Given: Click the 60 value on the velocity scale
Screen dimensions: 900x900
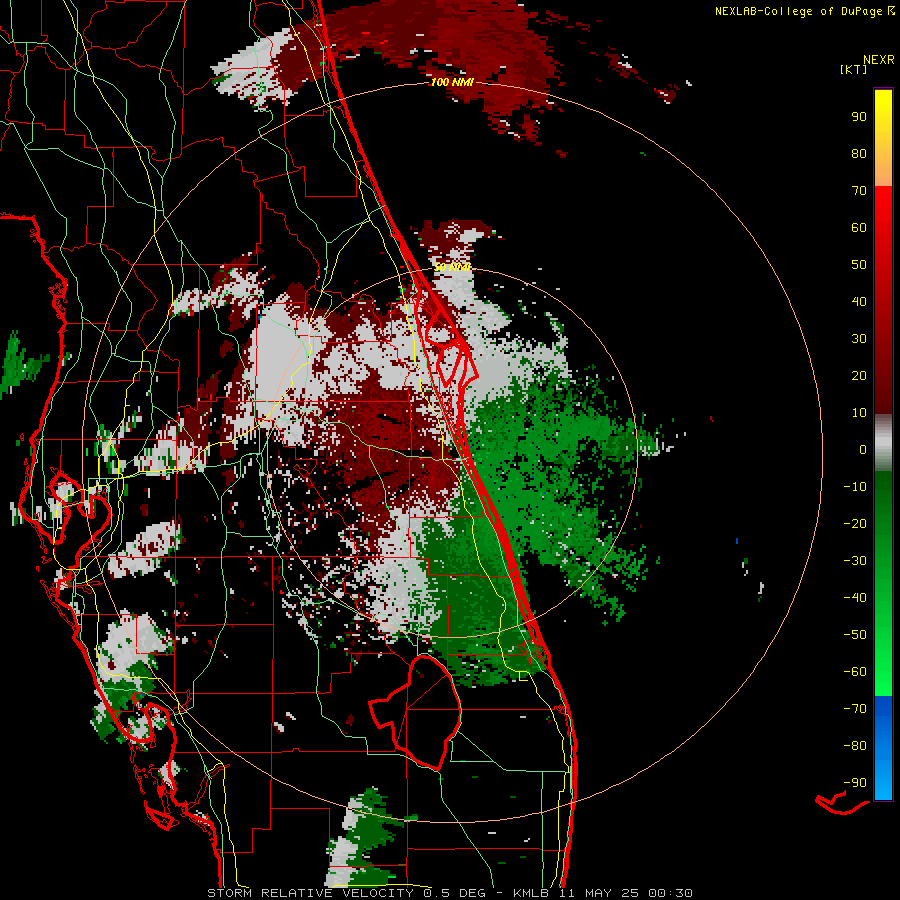Looking at the screenshot, I should click(859, 227).
